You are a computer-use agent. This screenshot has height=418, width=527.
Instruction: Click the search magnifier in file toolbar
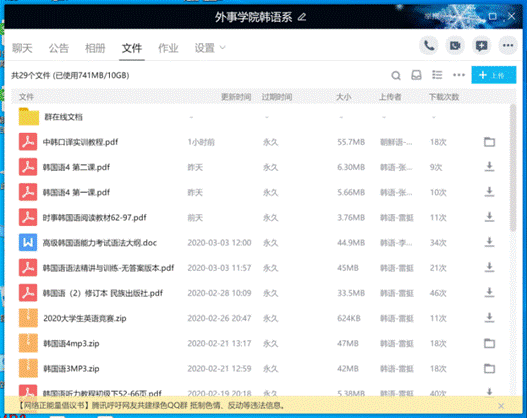396,75
